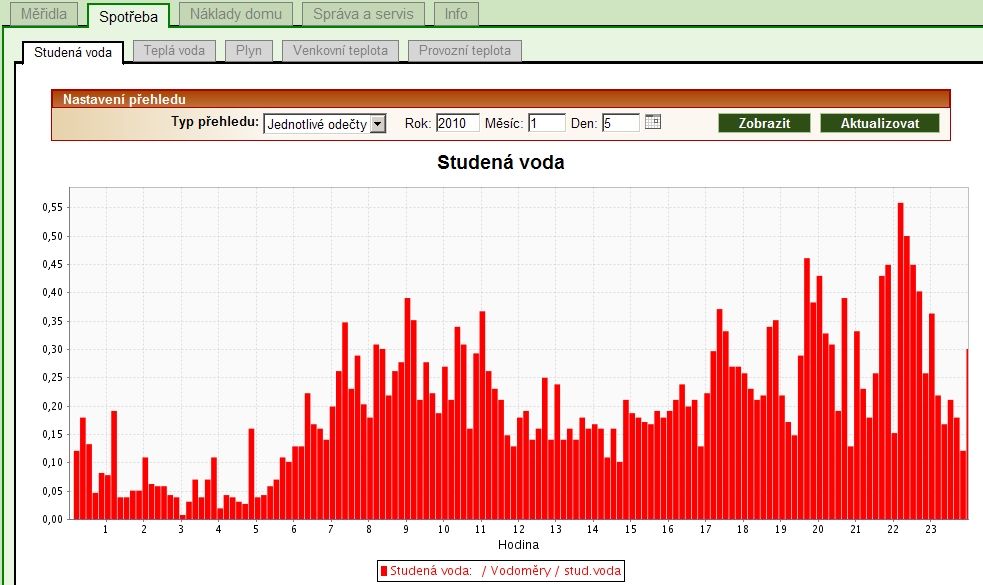Viewport: 983px width, 585px height.
Task: Click the tallest bar after hour 22
Action: click(900, 361)
